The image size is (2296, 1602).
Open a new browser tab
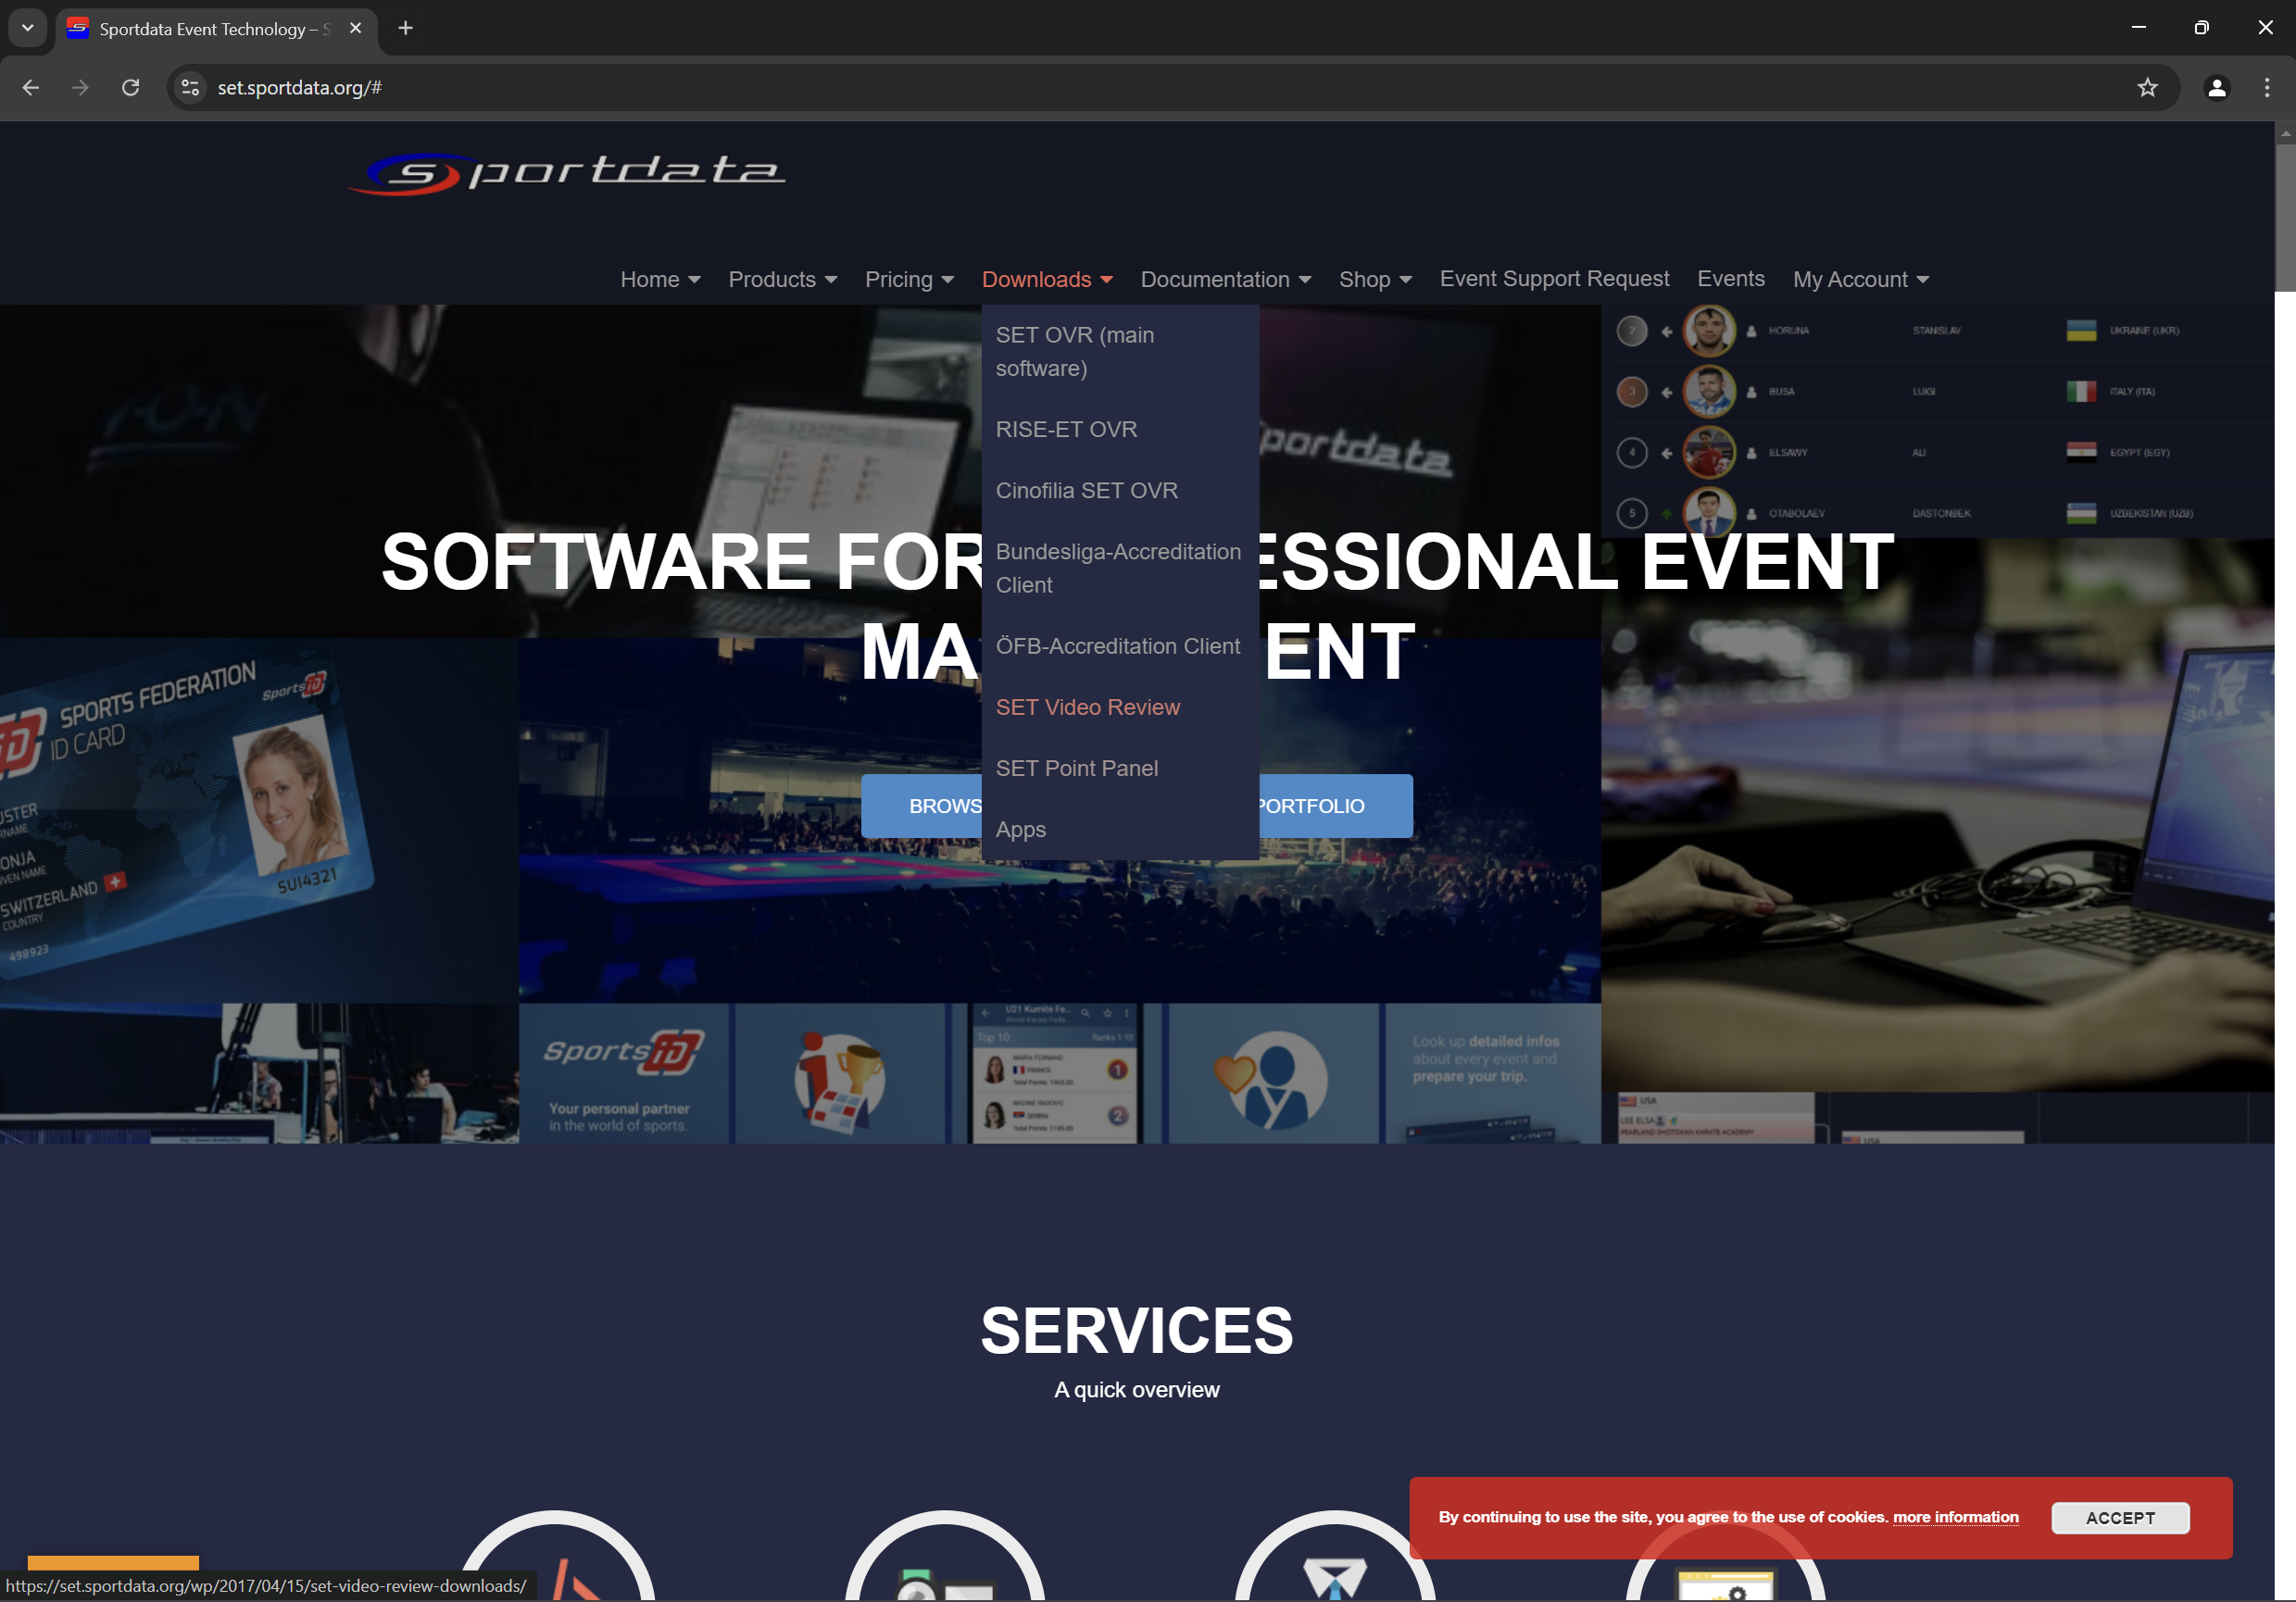point(405,28)
